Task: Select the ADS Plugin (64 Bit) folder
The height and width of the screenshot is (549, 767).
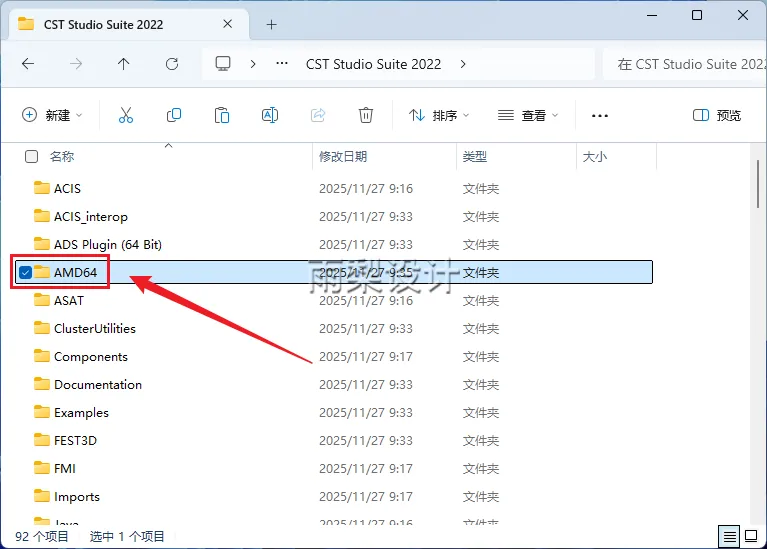Action: (x=108, y=244)
